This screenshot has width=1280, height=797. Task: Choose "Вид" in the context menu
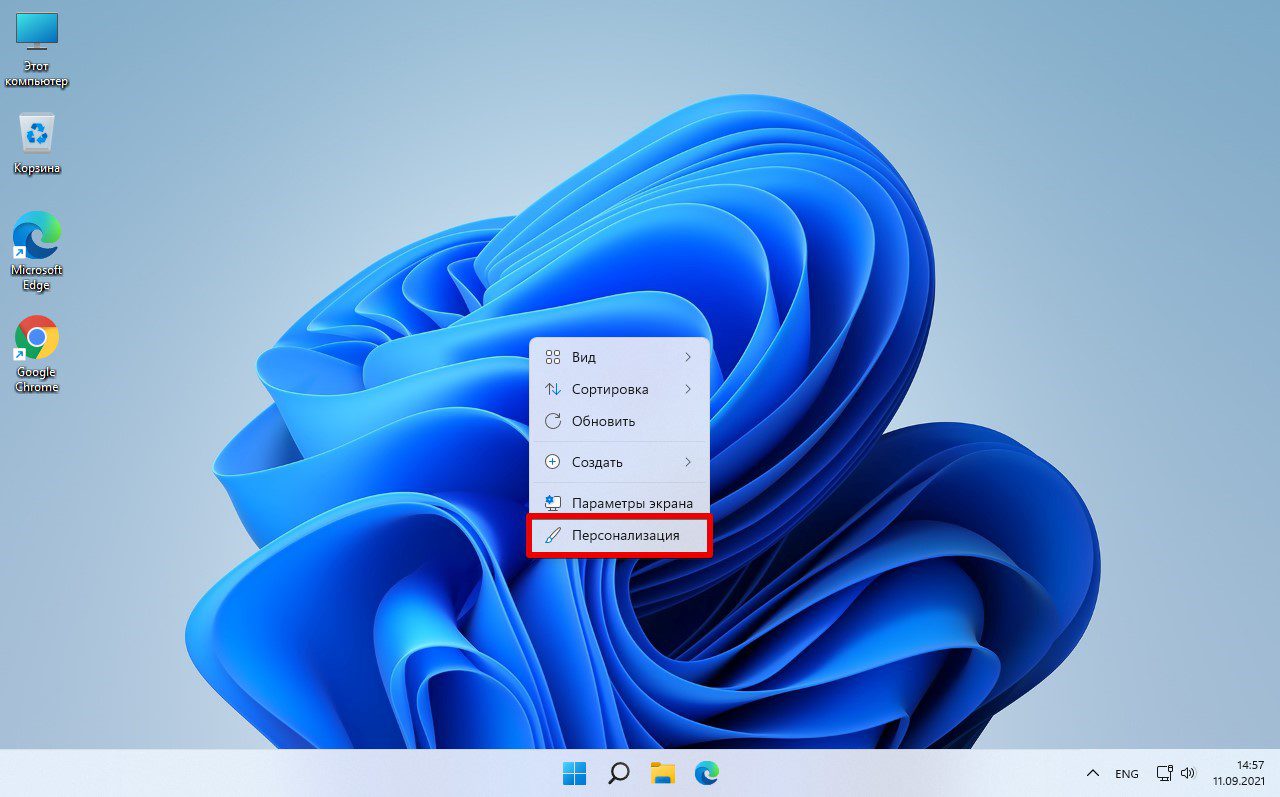pos(619,357)
